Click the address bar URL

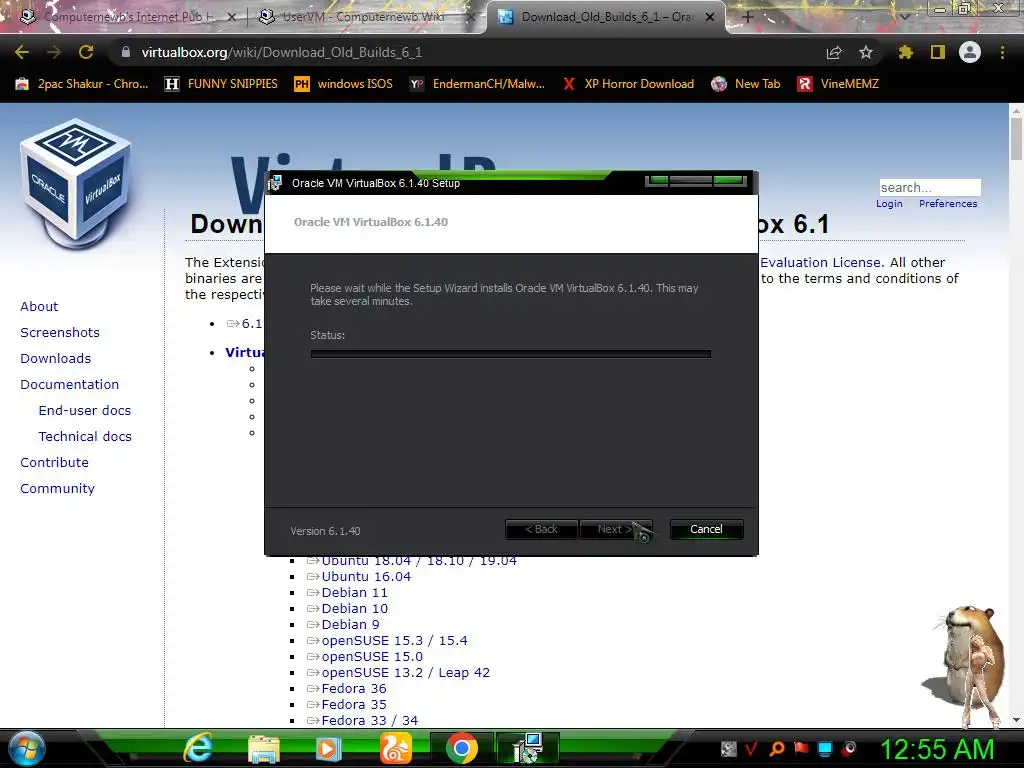pos(281,52)
